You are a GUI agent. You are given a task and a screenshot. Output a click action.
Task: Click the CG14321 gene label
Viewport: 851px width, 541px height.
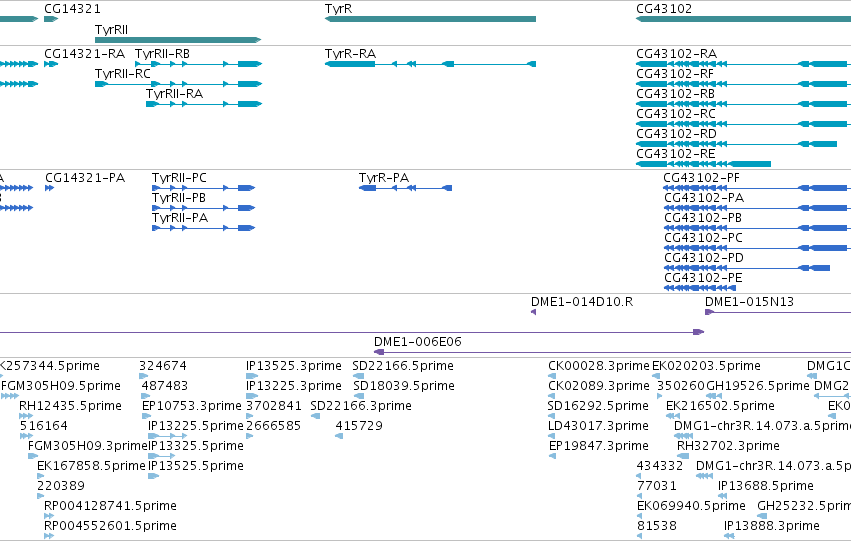(72, 9)
